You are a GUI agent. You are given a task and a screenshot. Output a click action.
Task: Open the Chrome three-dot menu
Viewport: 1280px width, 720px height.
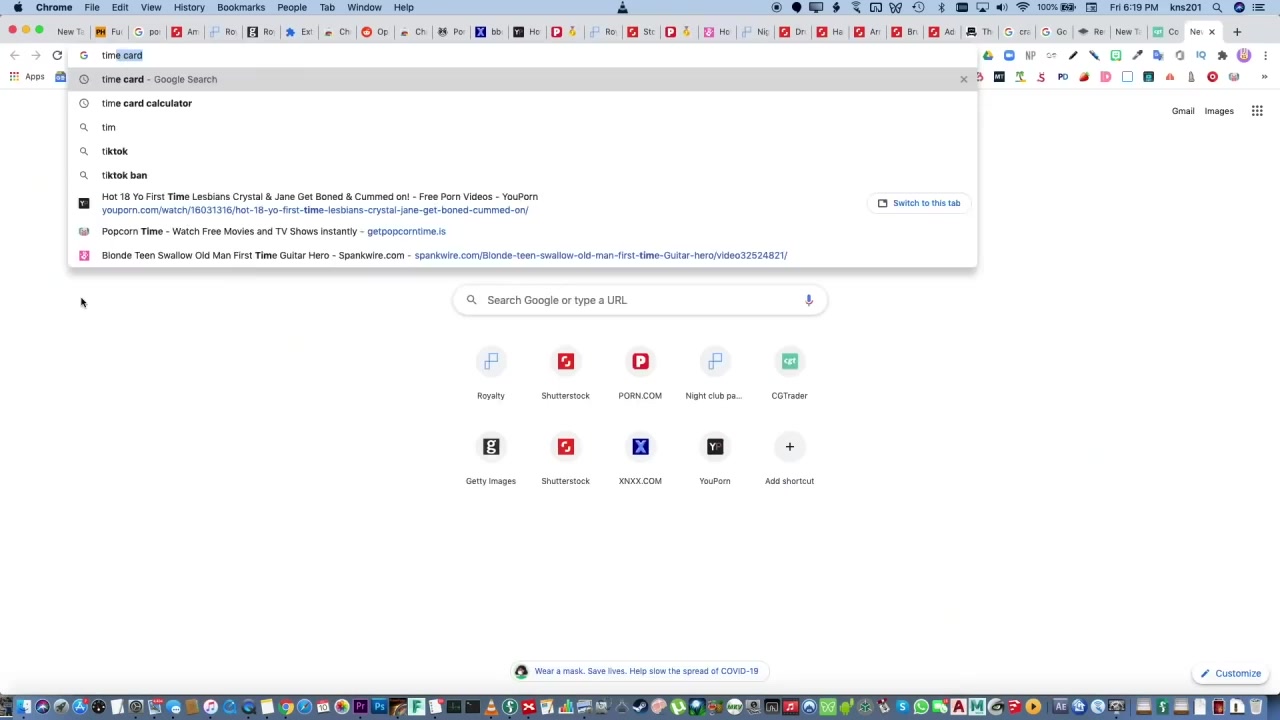(1265, 55)
